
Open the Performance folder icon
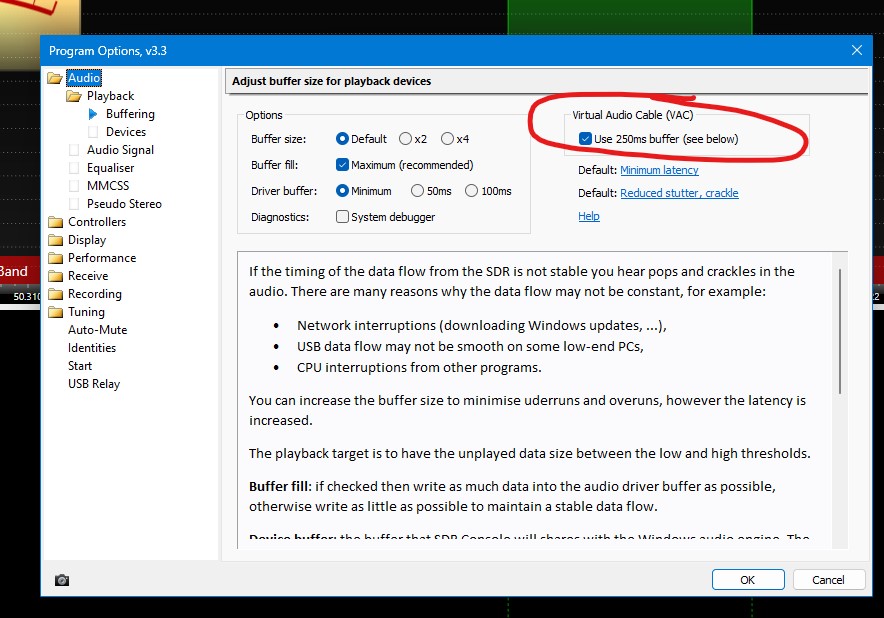[55, 258]
